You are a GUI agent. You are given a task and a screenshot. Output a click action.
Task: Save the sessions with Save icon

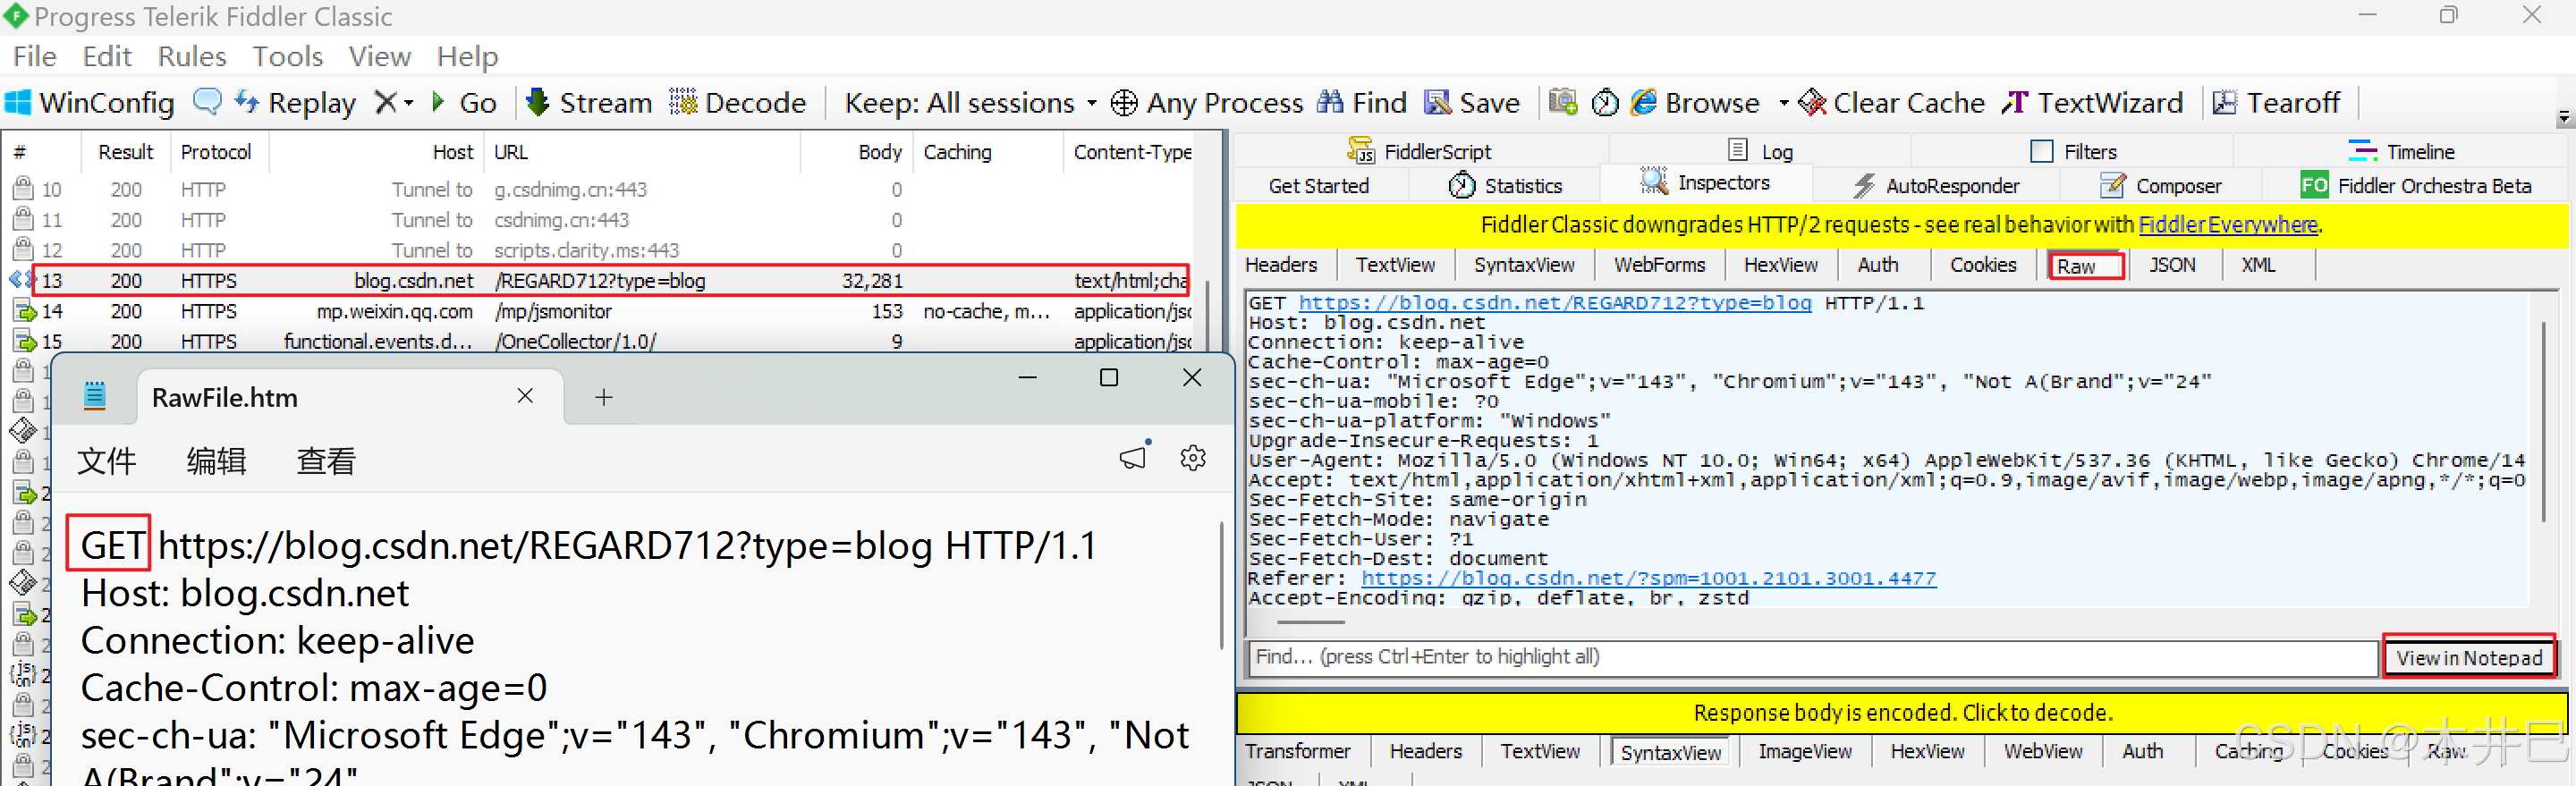coord(1472,103)
